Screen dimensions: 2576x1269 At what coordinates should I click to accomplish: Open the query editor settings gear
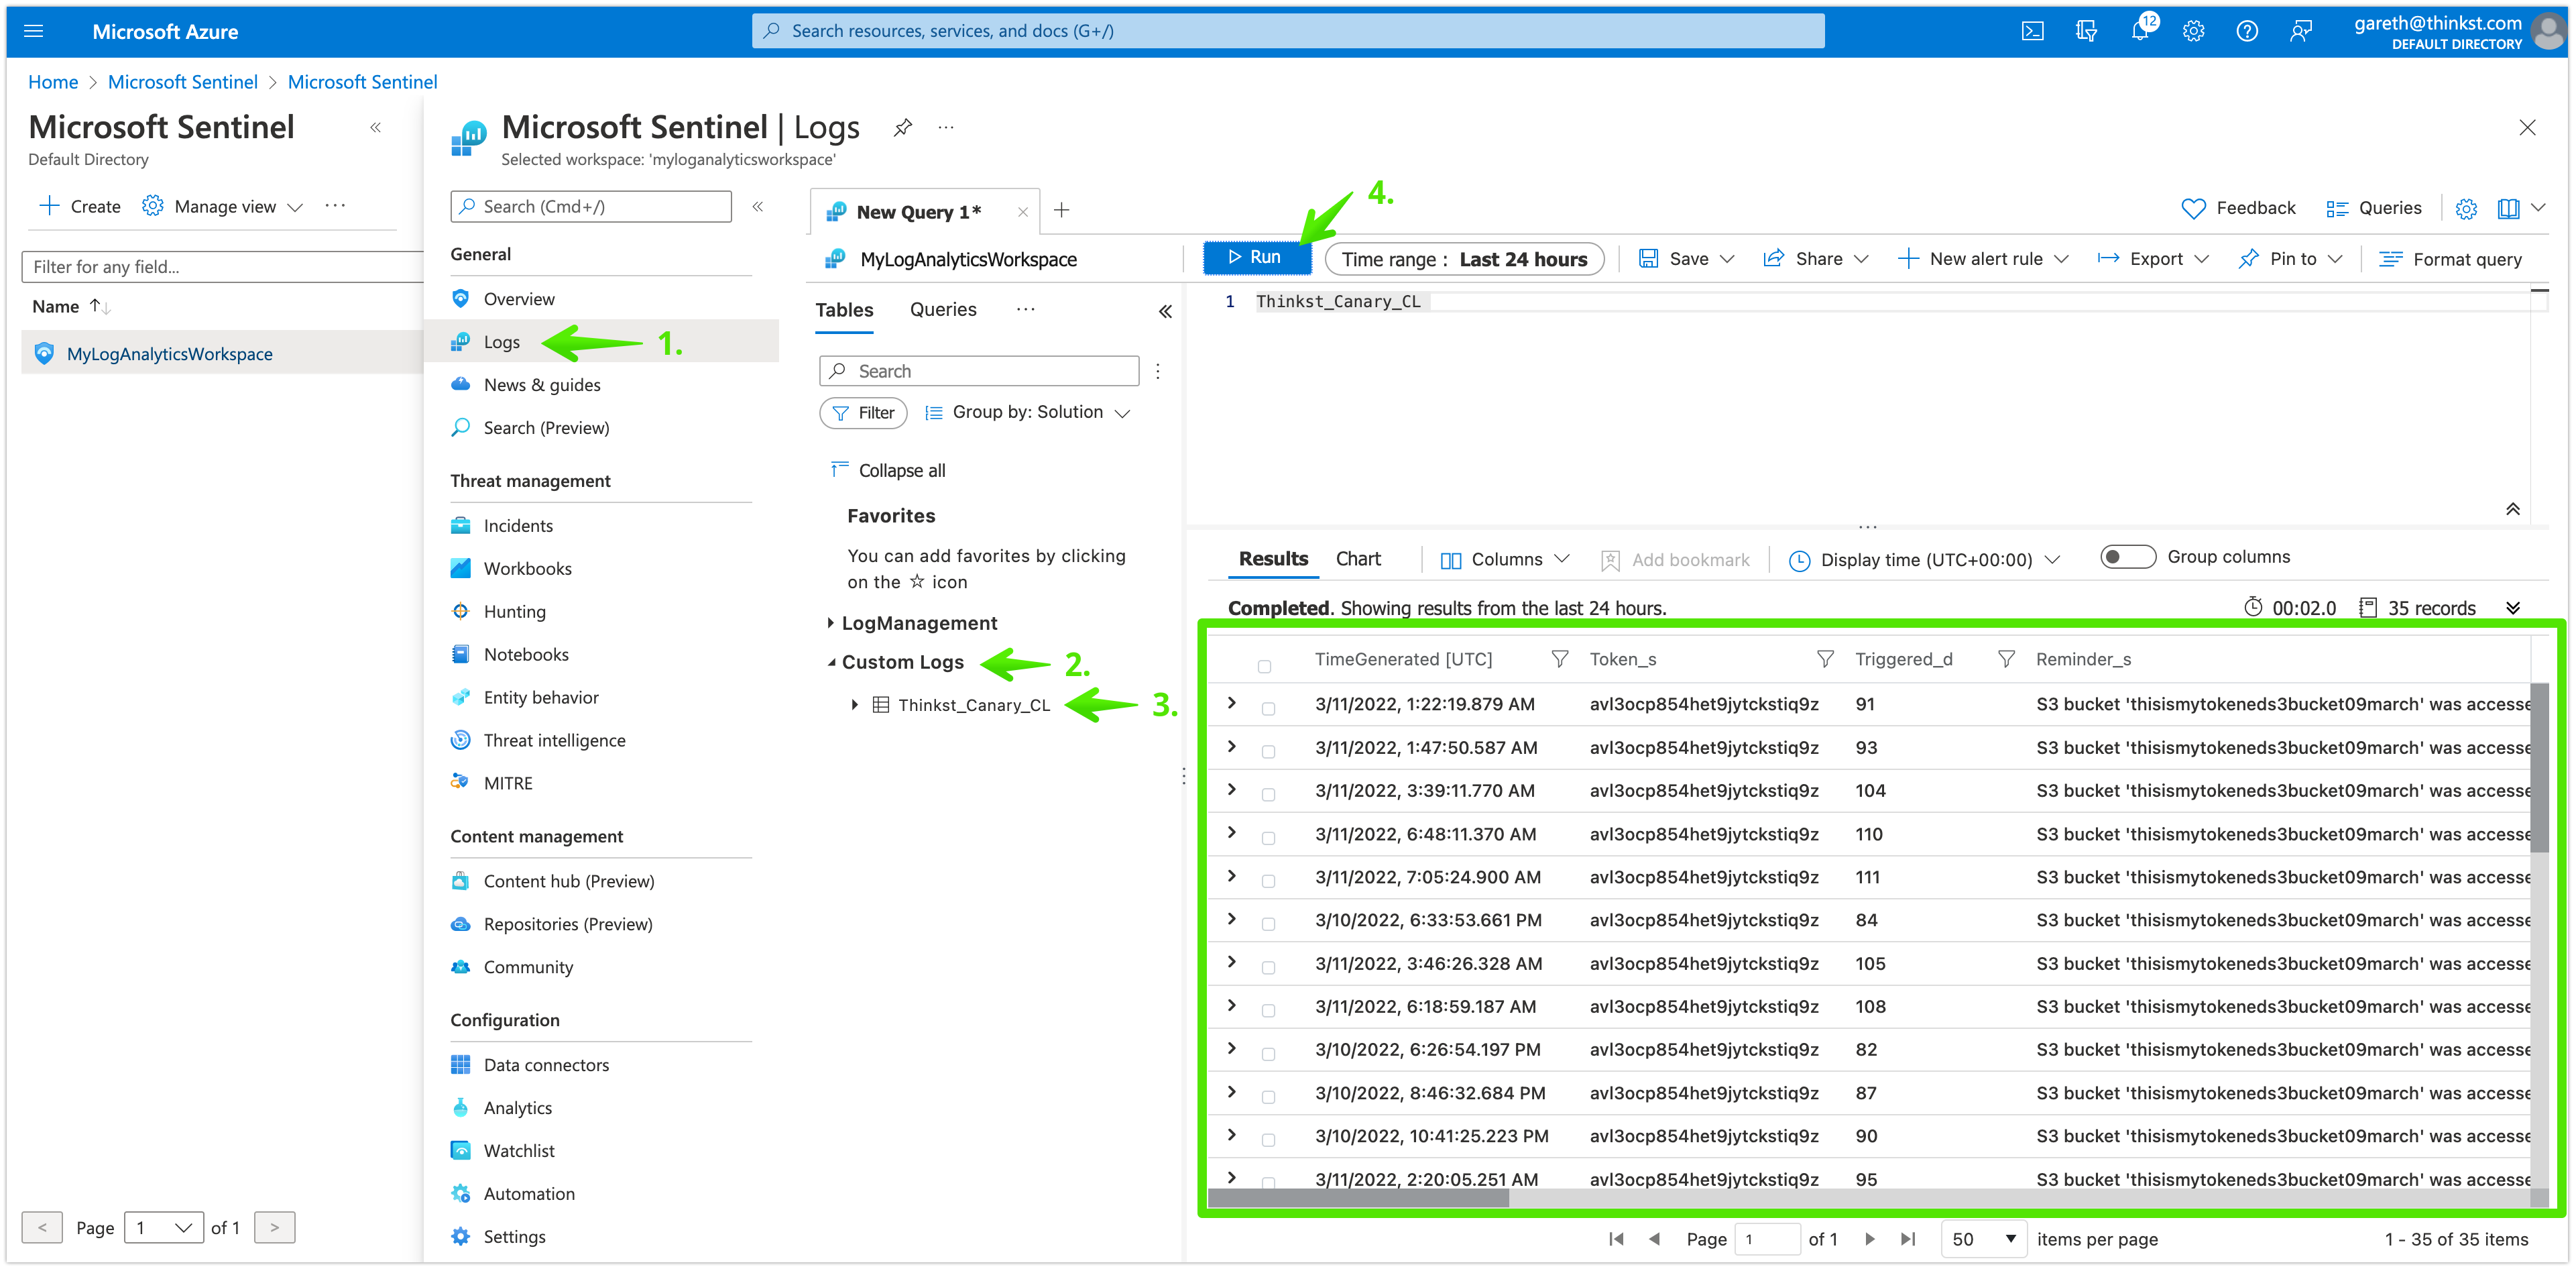pos(2466,208)
